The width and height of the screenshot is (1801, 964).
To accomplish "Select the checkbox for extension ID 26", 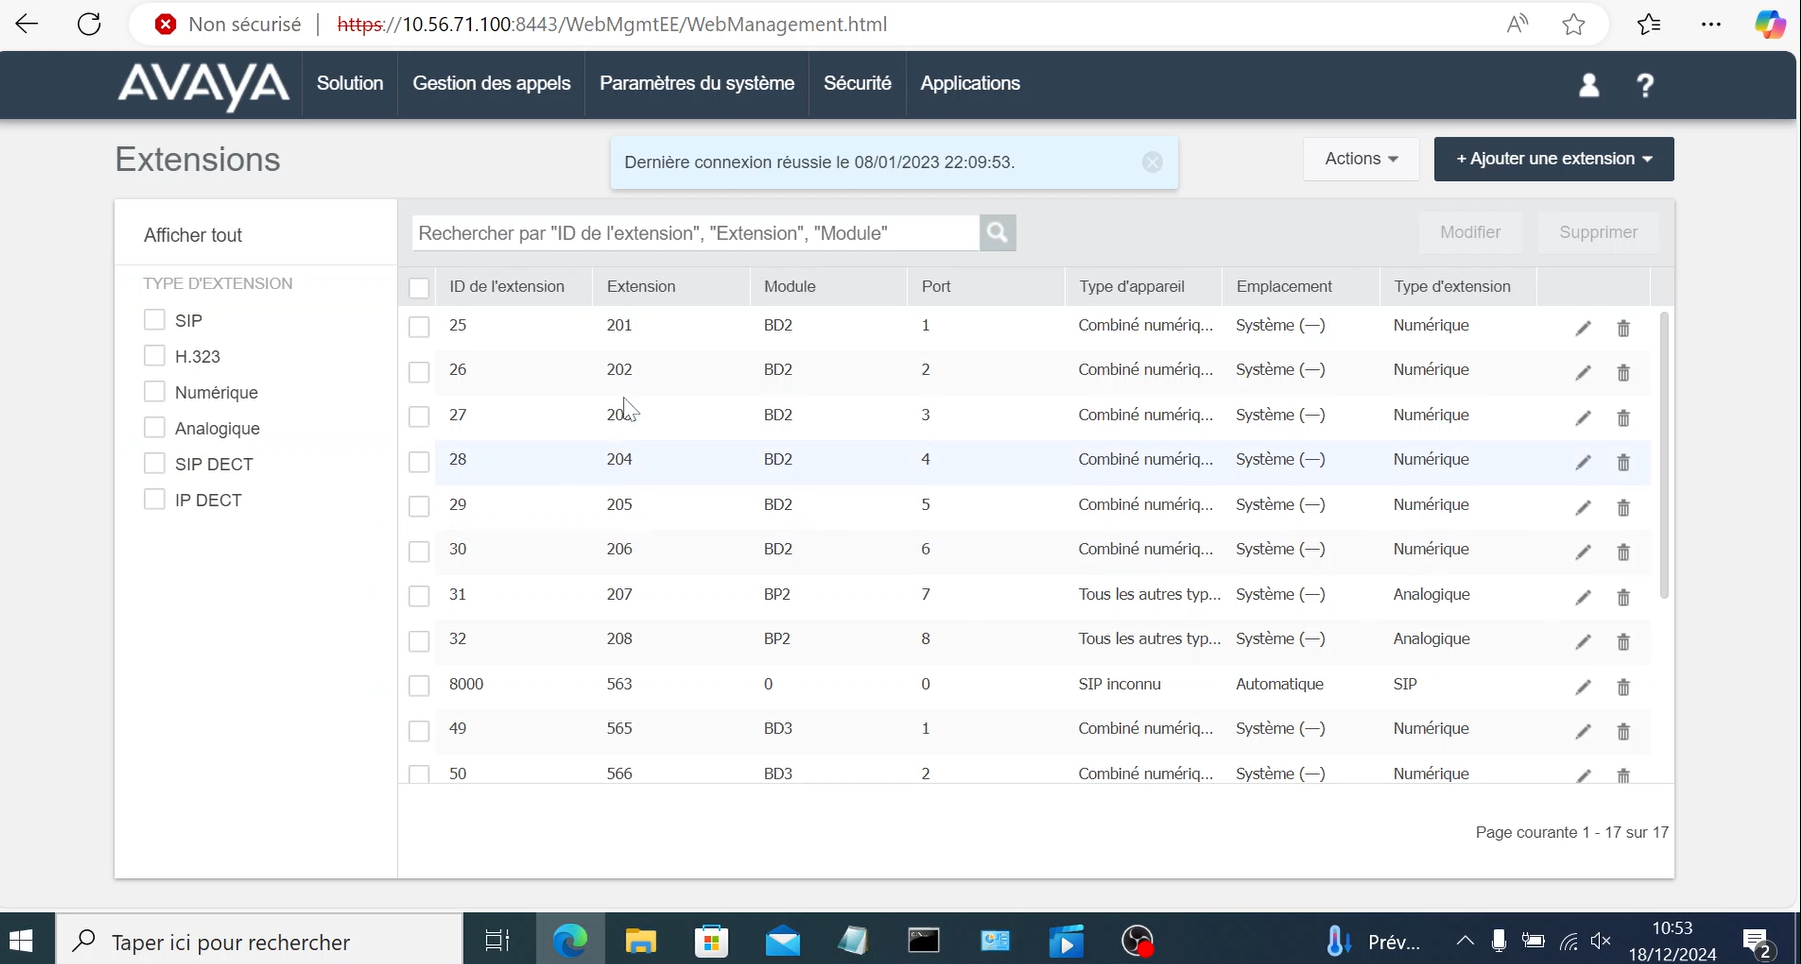I will (x=419, y=372).
